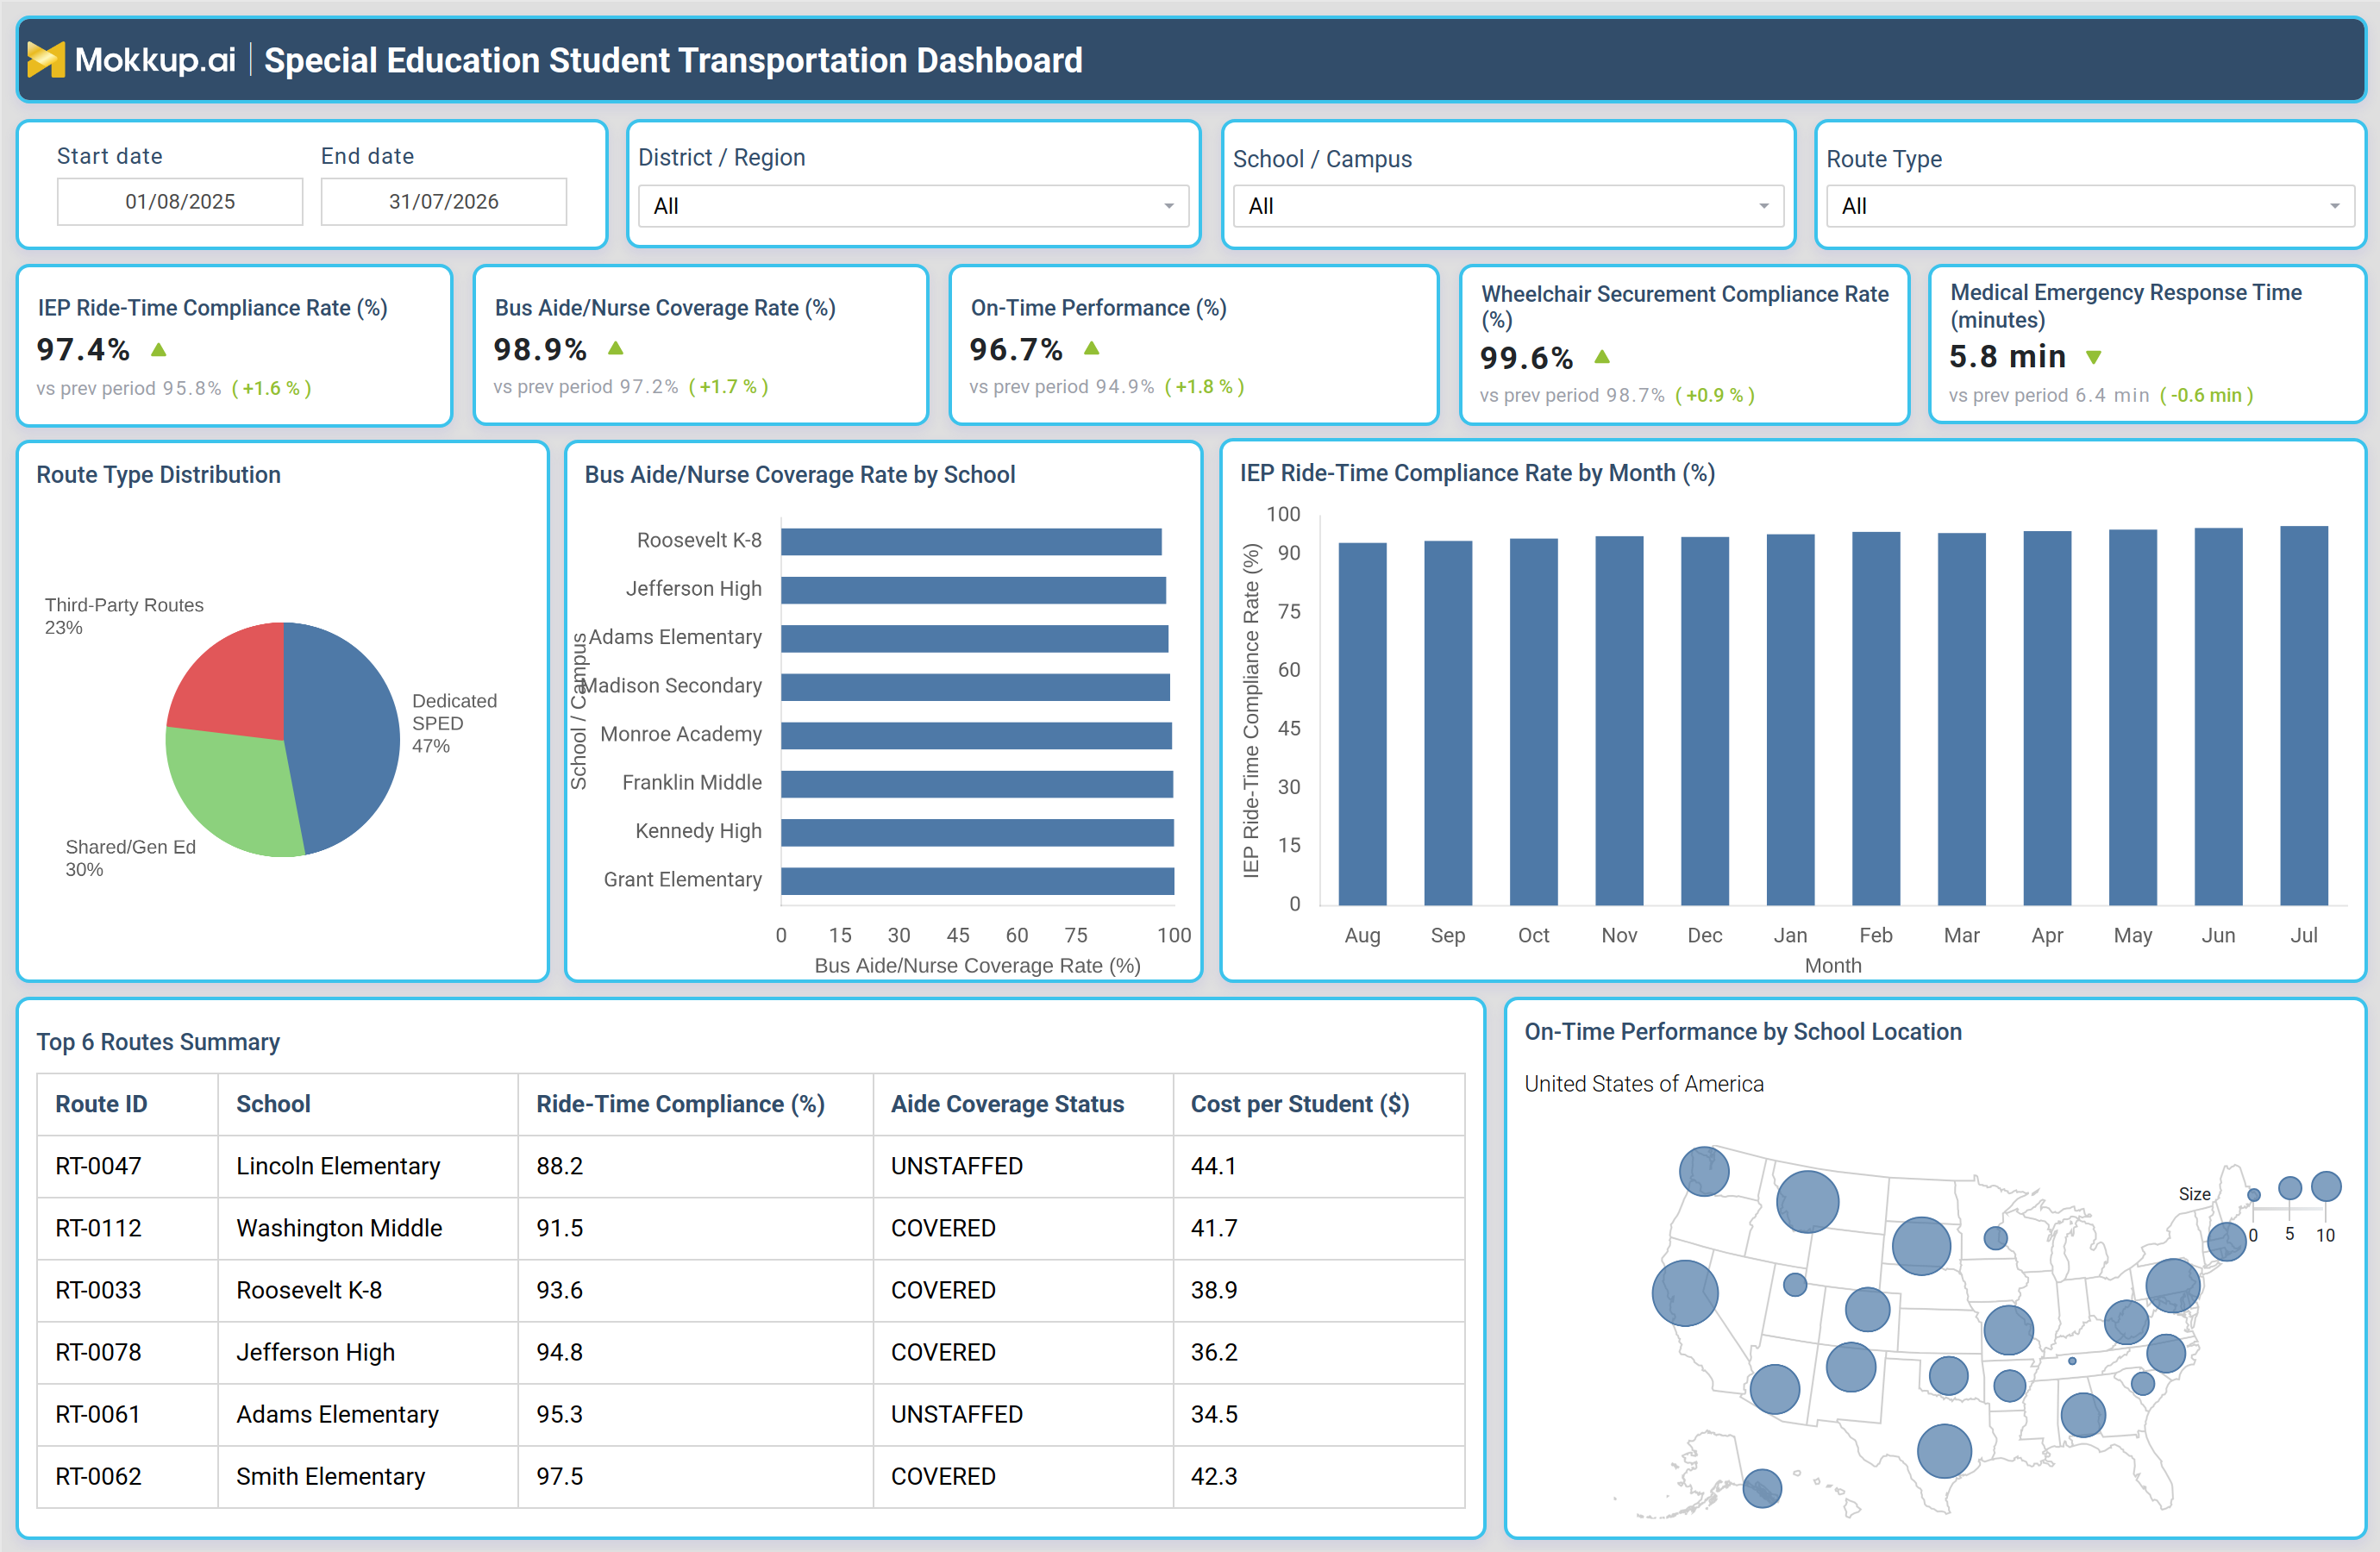This screenshot has height=1552, width=2380.
Task: Click the 5.8 min response time value
Action: point(2007,357)
